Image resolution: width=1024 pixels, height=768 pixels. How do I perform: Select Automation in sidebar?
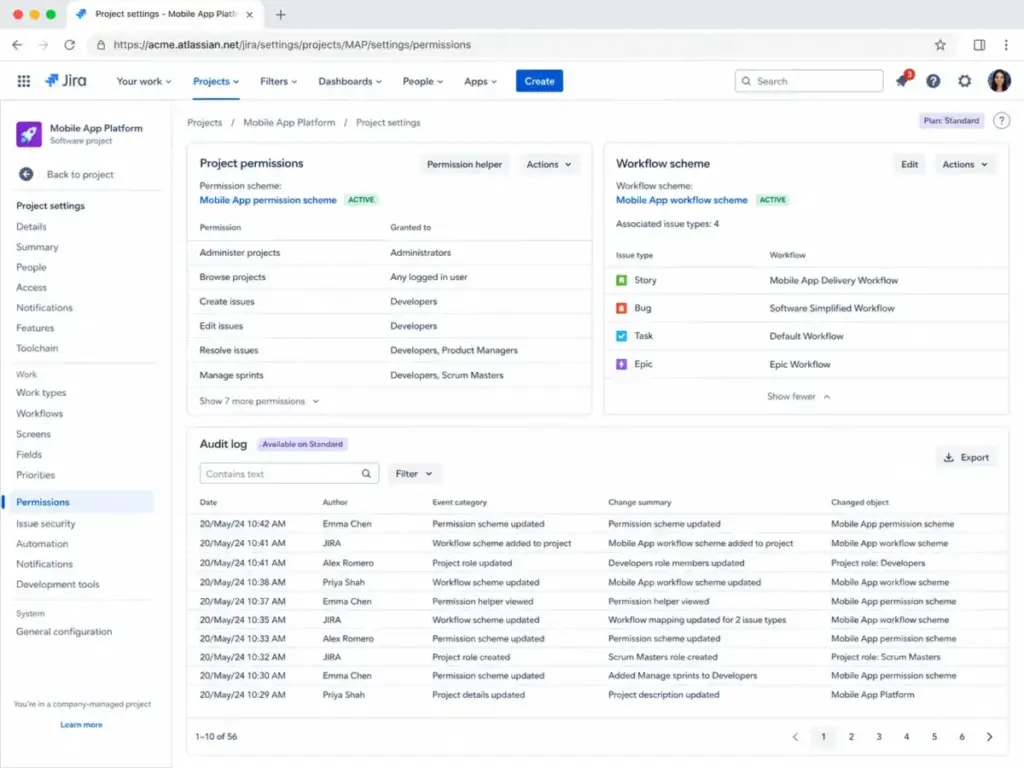click(42, 543)
